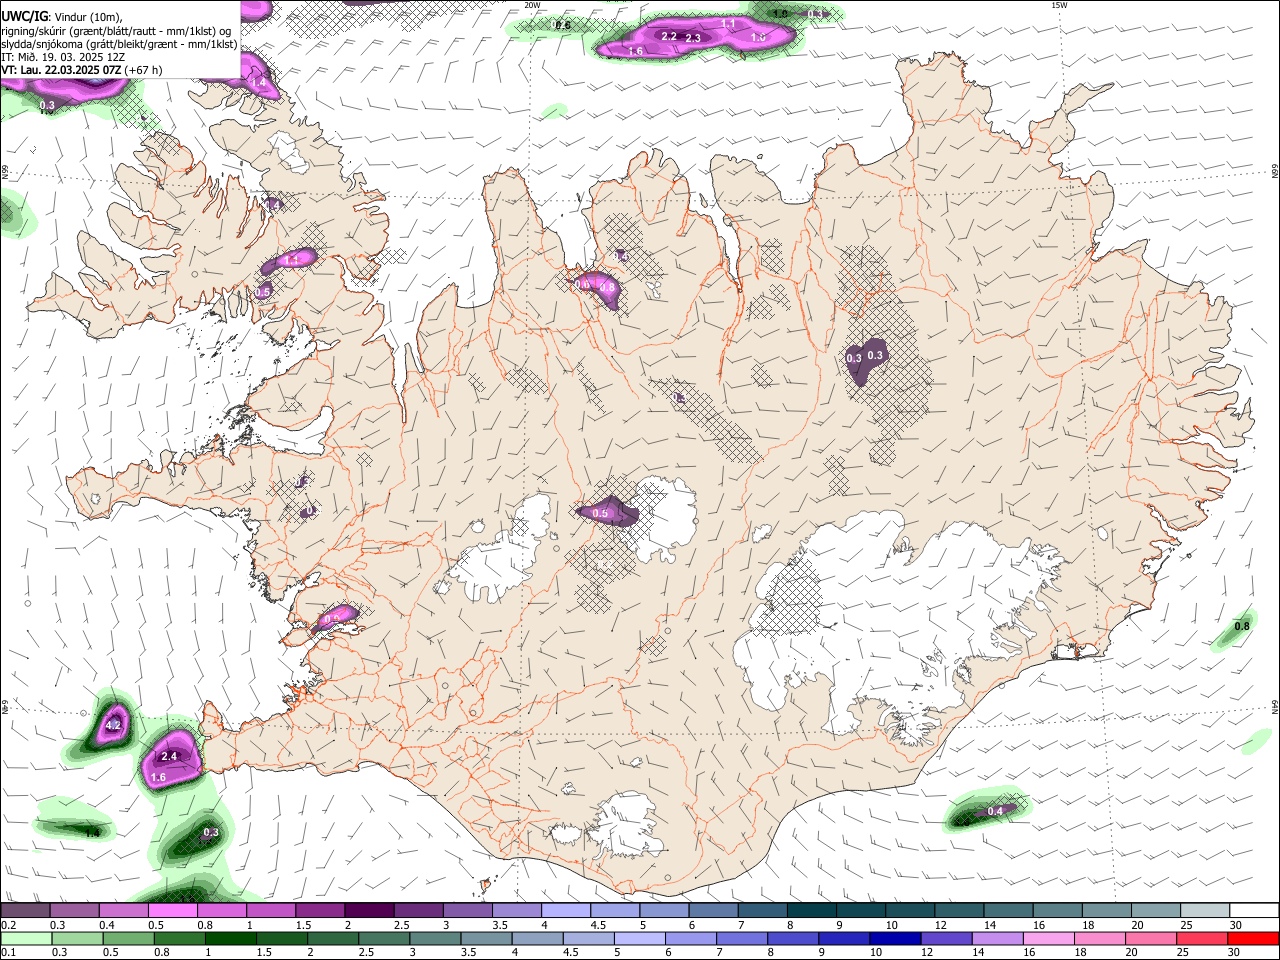Click the valid time 'VT: Lau. 22.03.2025 07Z'
Screen dimensions: 1280x960
pyautogui.click(x=61, y=70)
